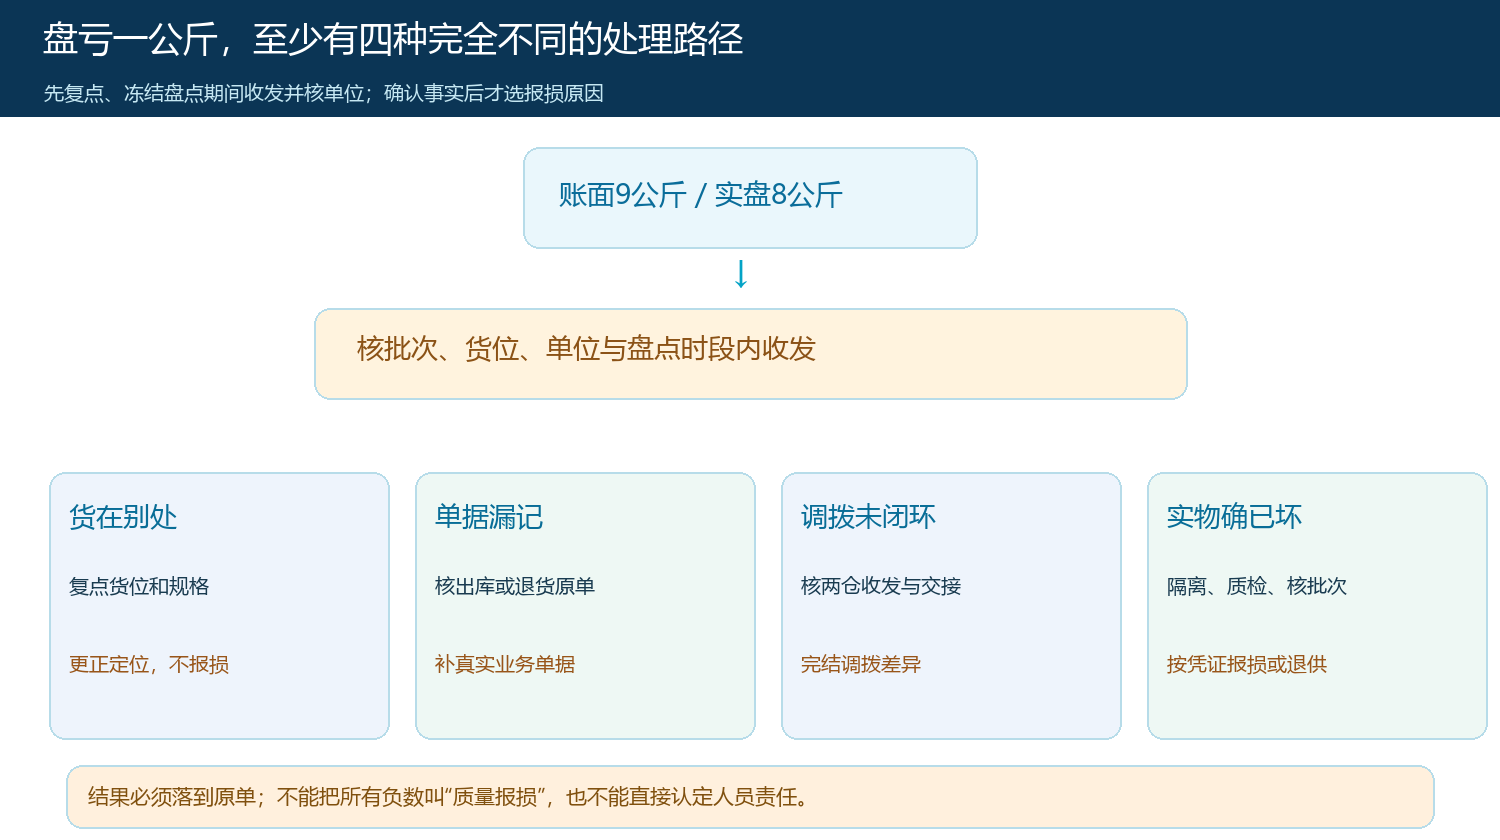Select the line 核两仓收发与交接

click(x=881, y=586)
